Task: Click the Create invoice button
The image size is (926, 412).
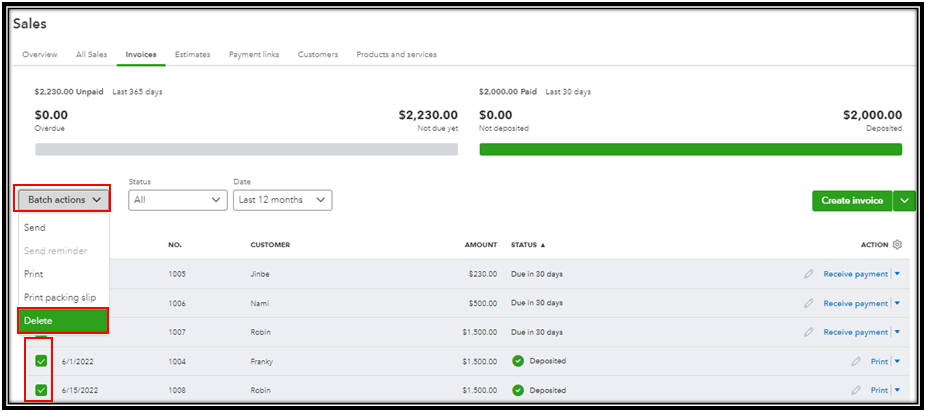Action: coord(851,201)
